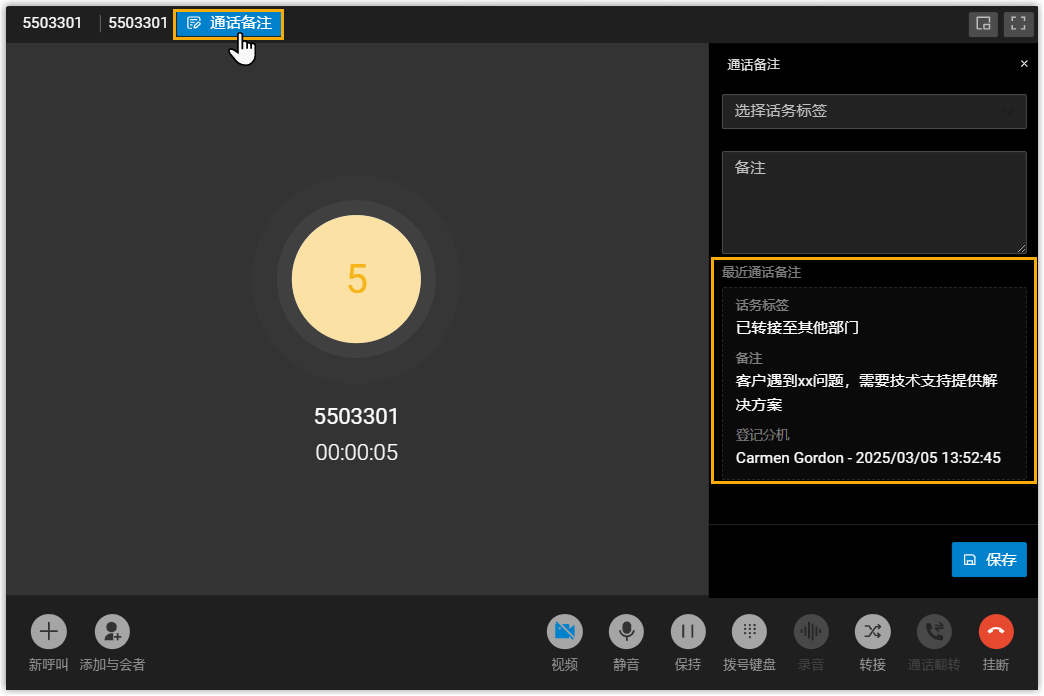Viewport: 1044px width, 696px height.
Task: Click the recording waveform icon
Action: click(811, 632)
